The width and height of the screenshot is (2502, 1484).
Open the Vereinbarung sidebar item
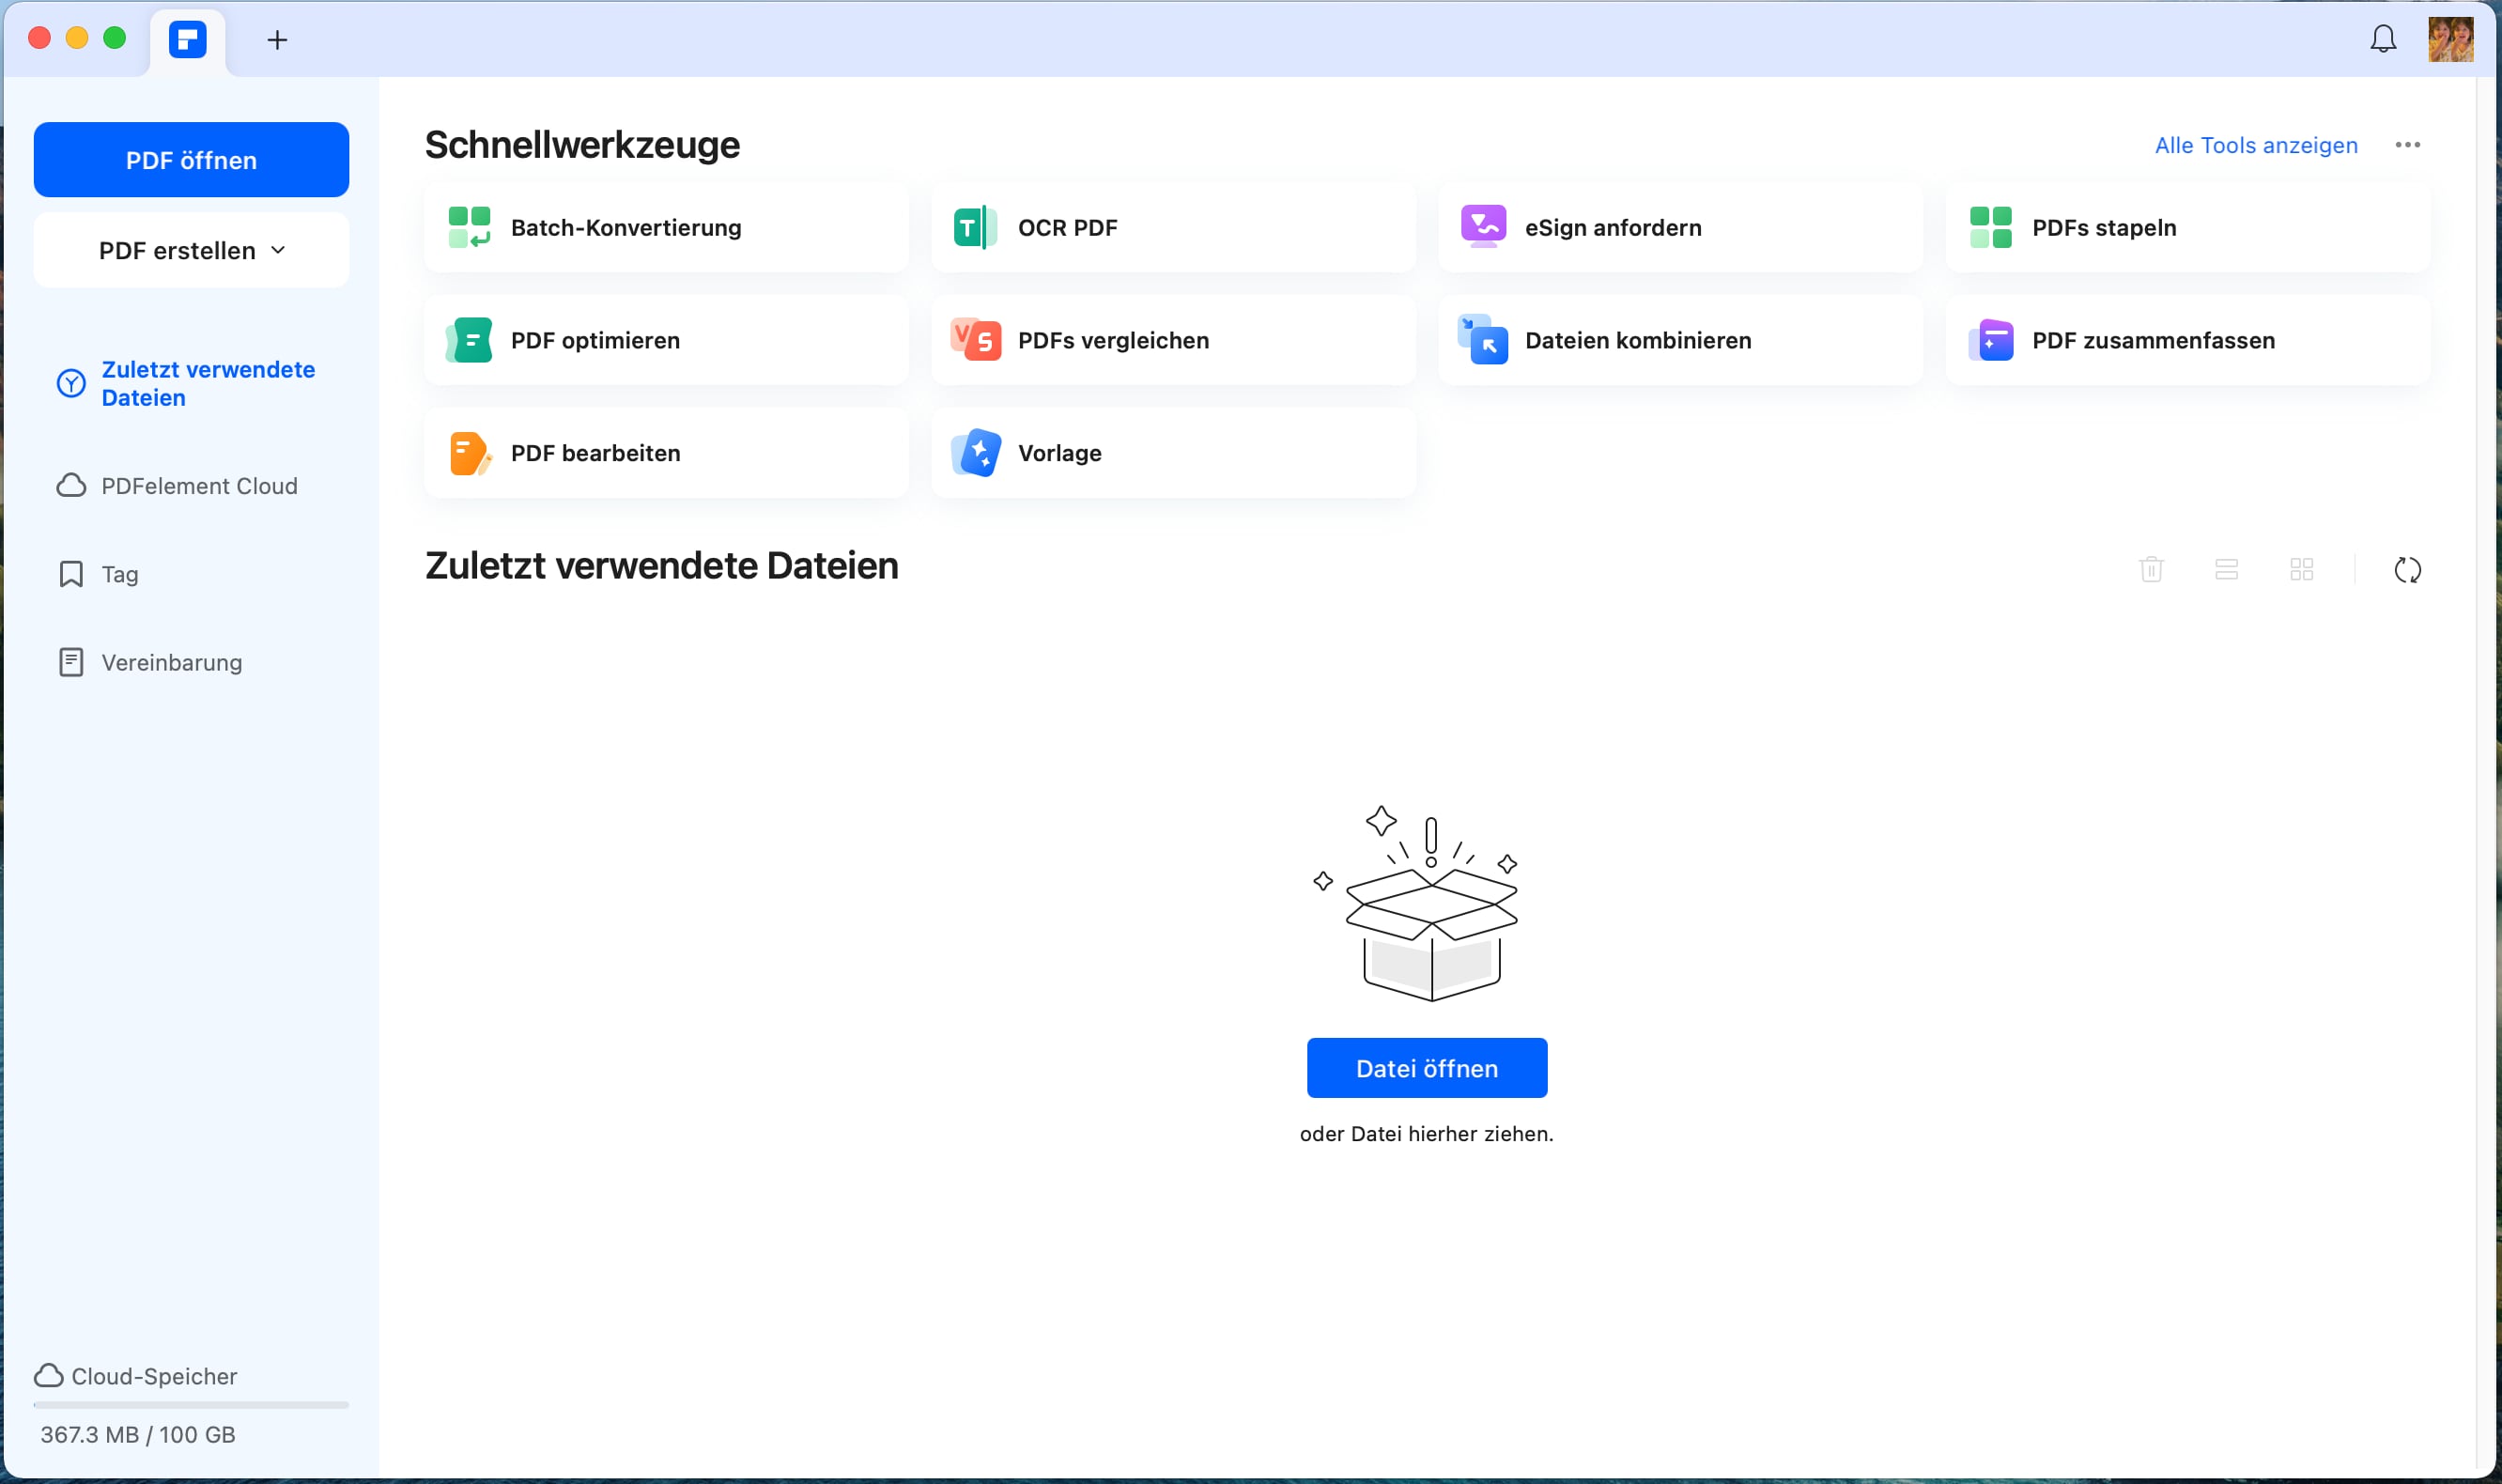[191, 662]
